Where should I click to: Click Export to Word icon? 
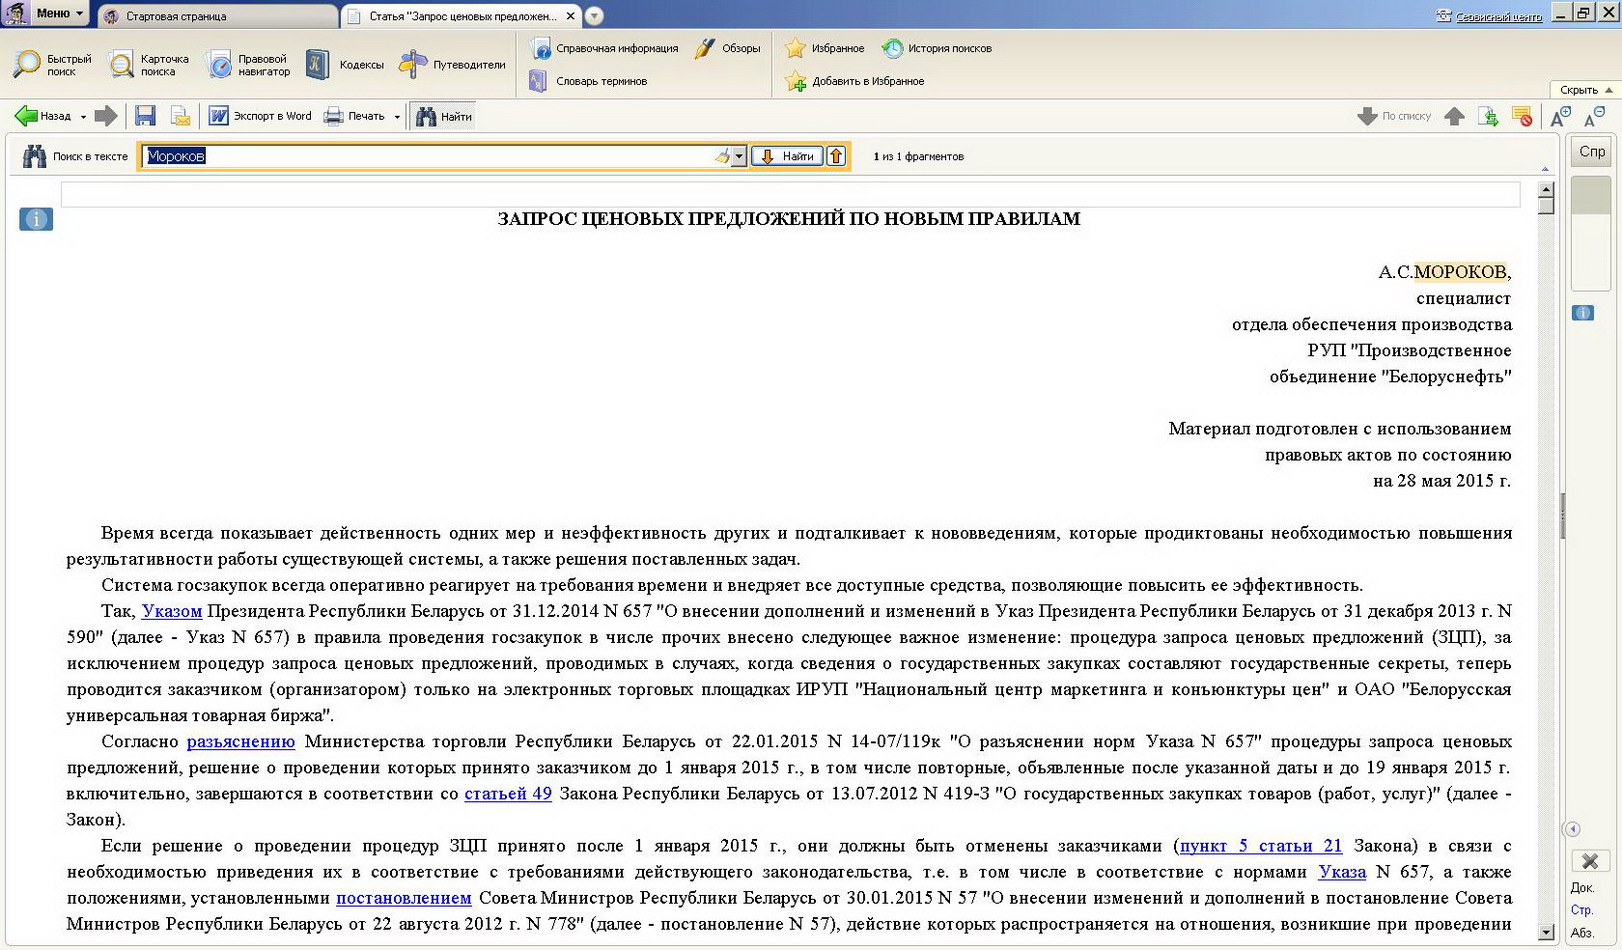(218, 116)
